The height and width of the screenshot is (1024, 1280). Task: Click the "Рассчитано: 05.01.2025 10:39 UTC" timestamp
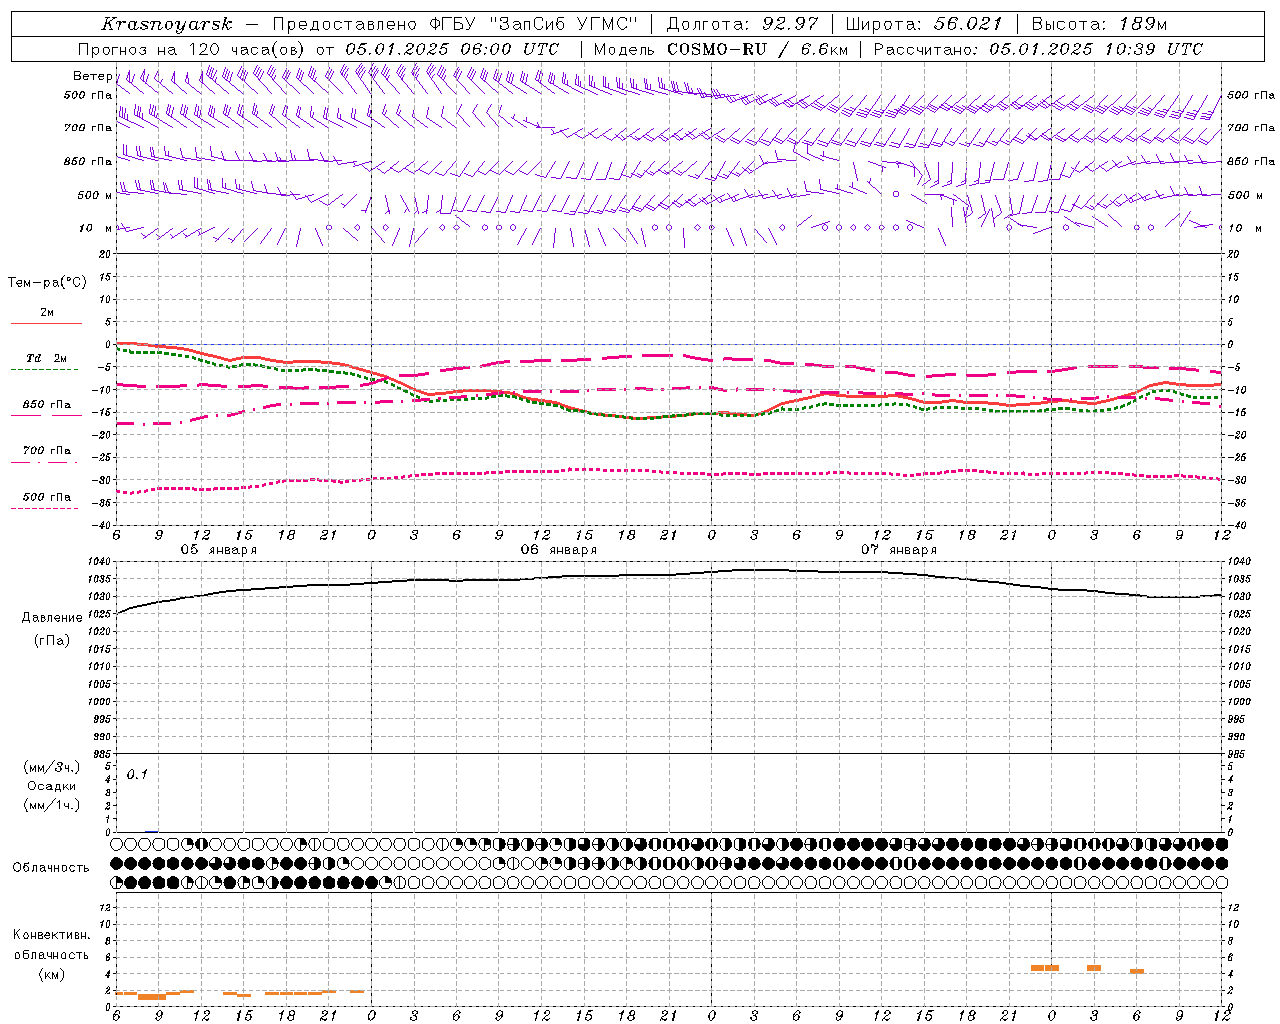pyautogui.click(x=1038, y=49)
